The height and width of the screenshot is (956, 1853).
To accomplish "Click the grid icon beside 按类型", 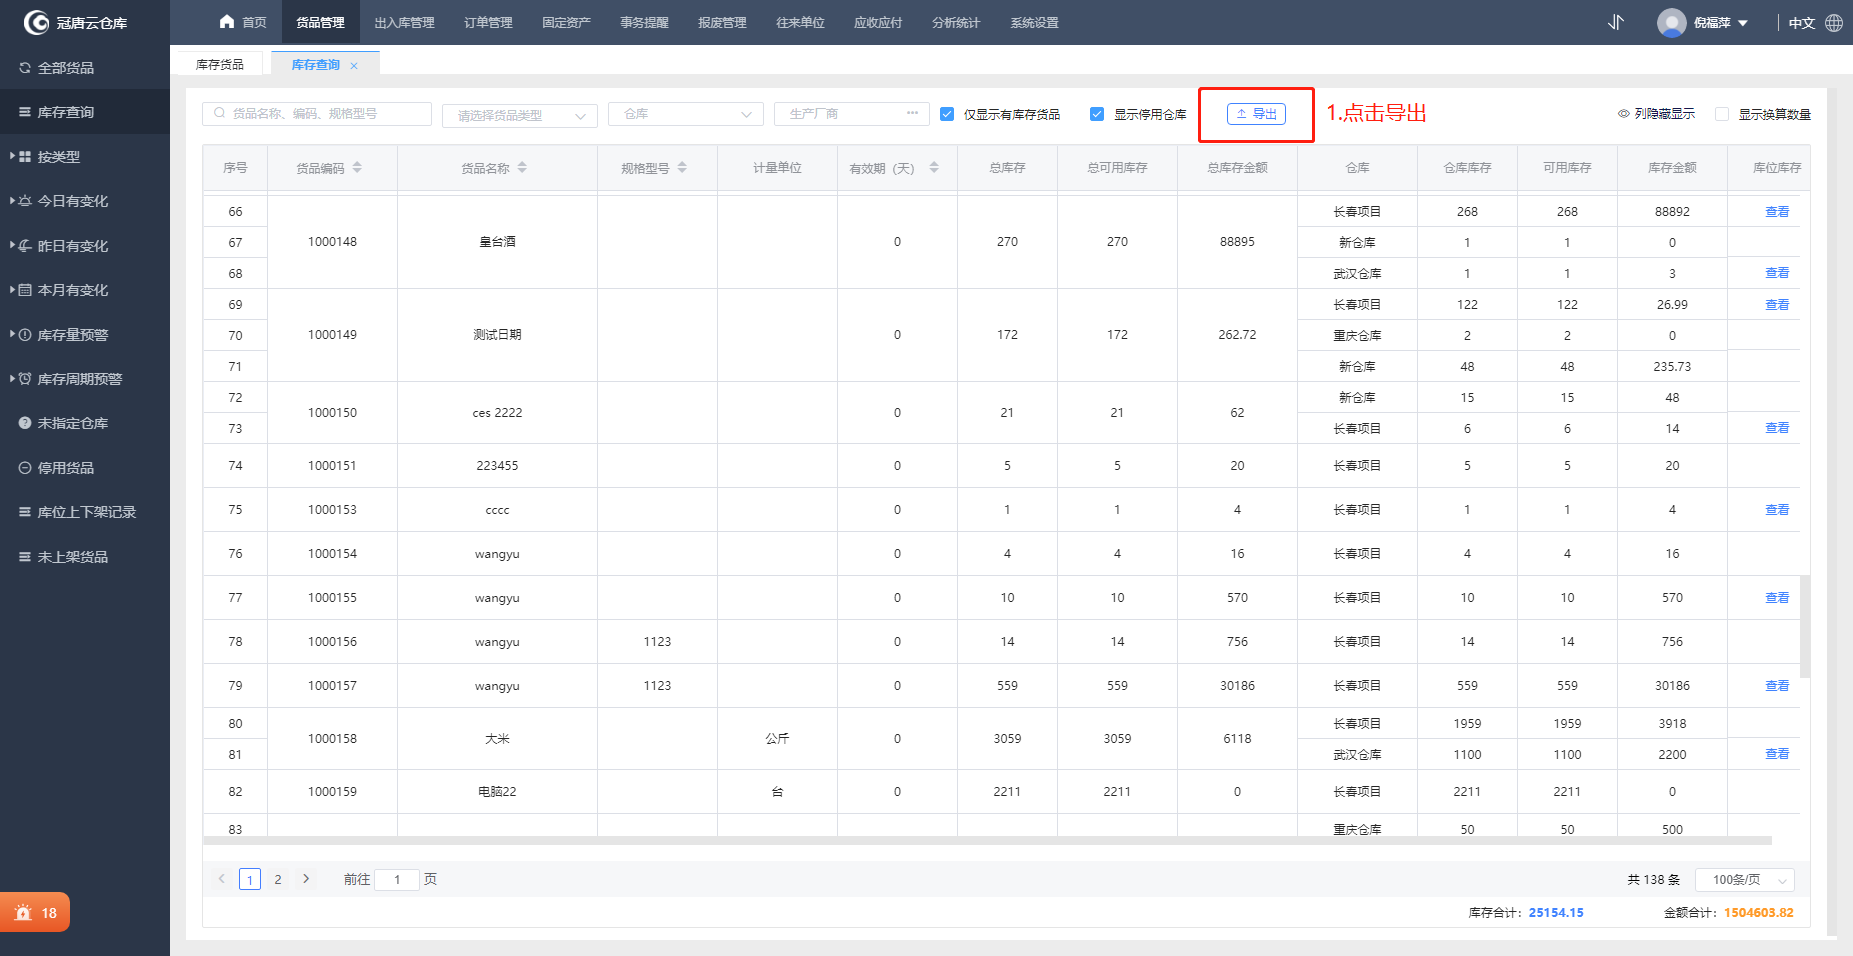I will pos(25,157).
